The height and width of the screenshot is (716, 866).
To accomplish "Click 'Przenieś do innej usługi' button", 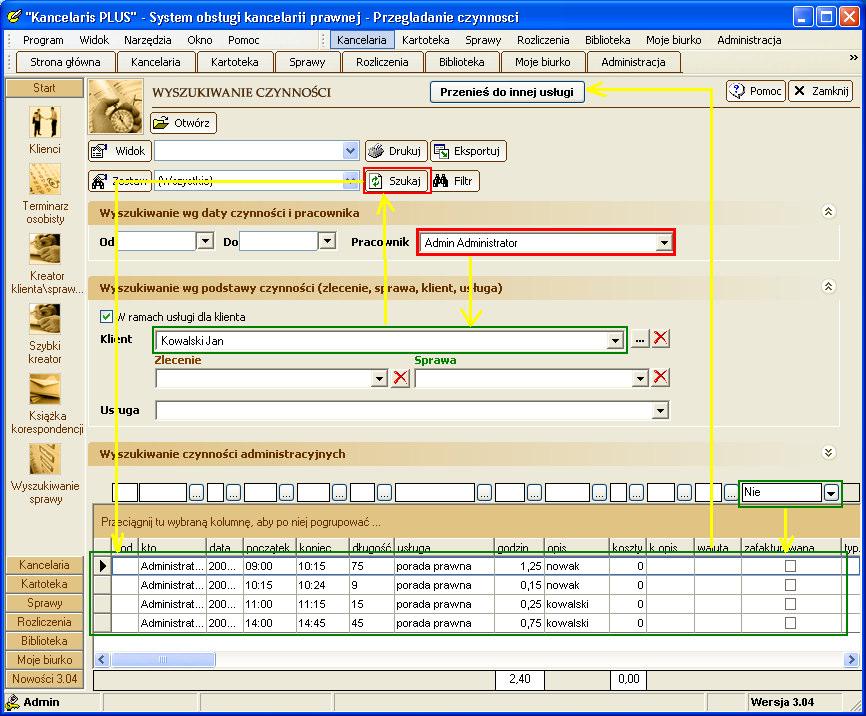I will click(507, 92).
